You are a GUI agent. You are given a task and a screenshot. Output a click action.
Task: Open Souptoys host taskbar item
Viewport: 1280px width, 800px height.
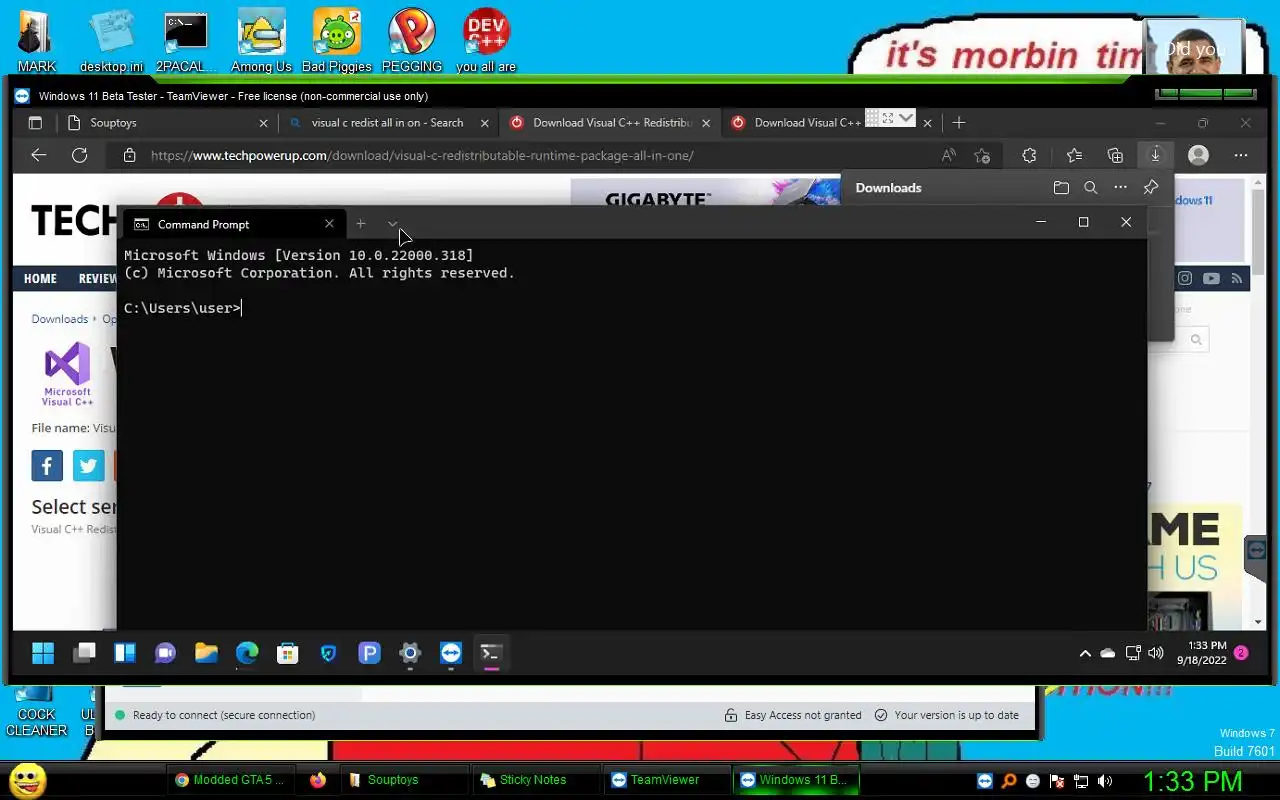[x=404, y=780]
